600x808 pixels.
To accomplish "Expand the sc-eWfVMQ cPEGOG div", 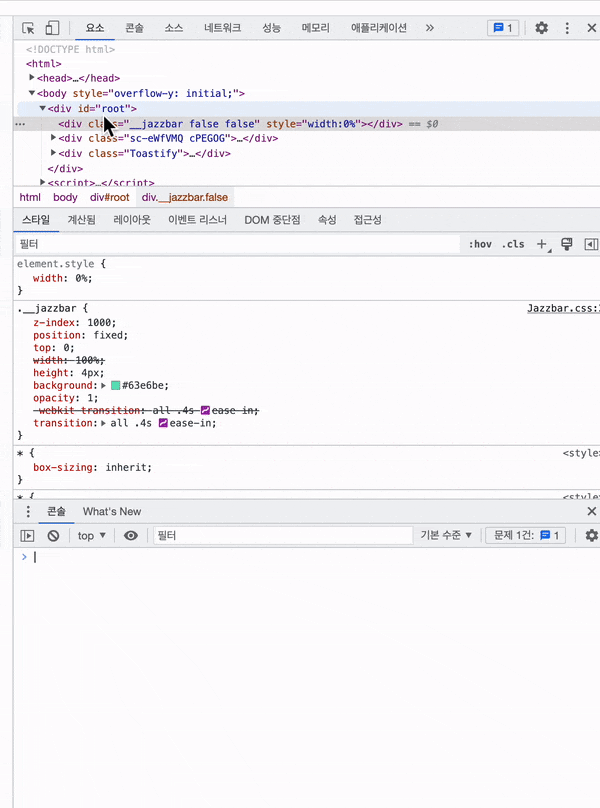I will click(54, 138).
